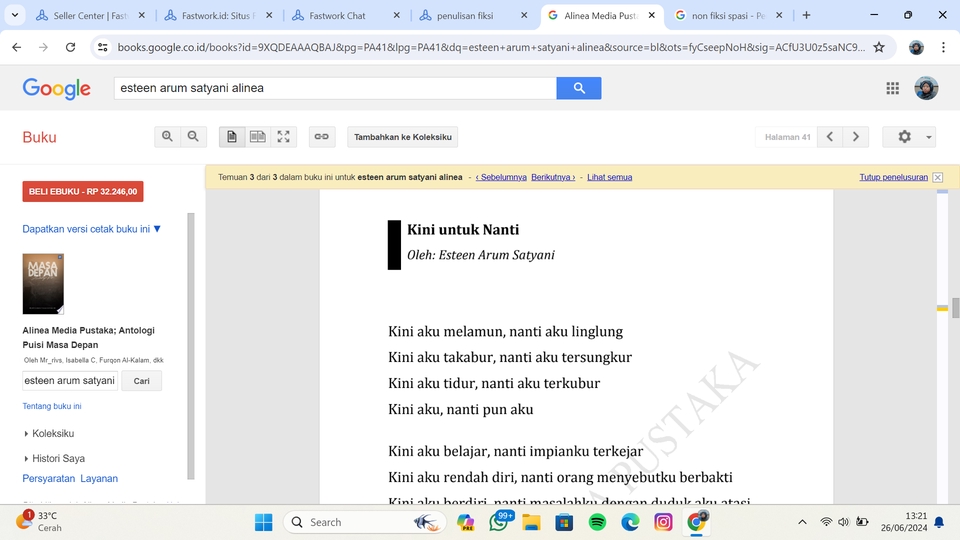
Task: Click the blue search magnifier button
Action: click(x=579, y=88)
